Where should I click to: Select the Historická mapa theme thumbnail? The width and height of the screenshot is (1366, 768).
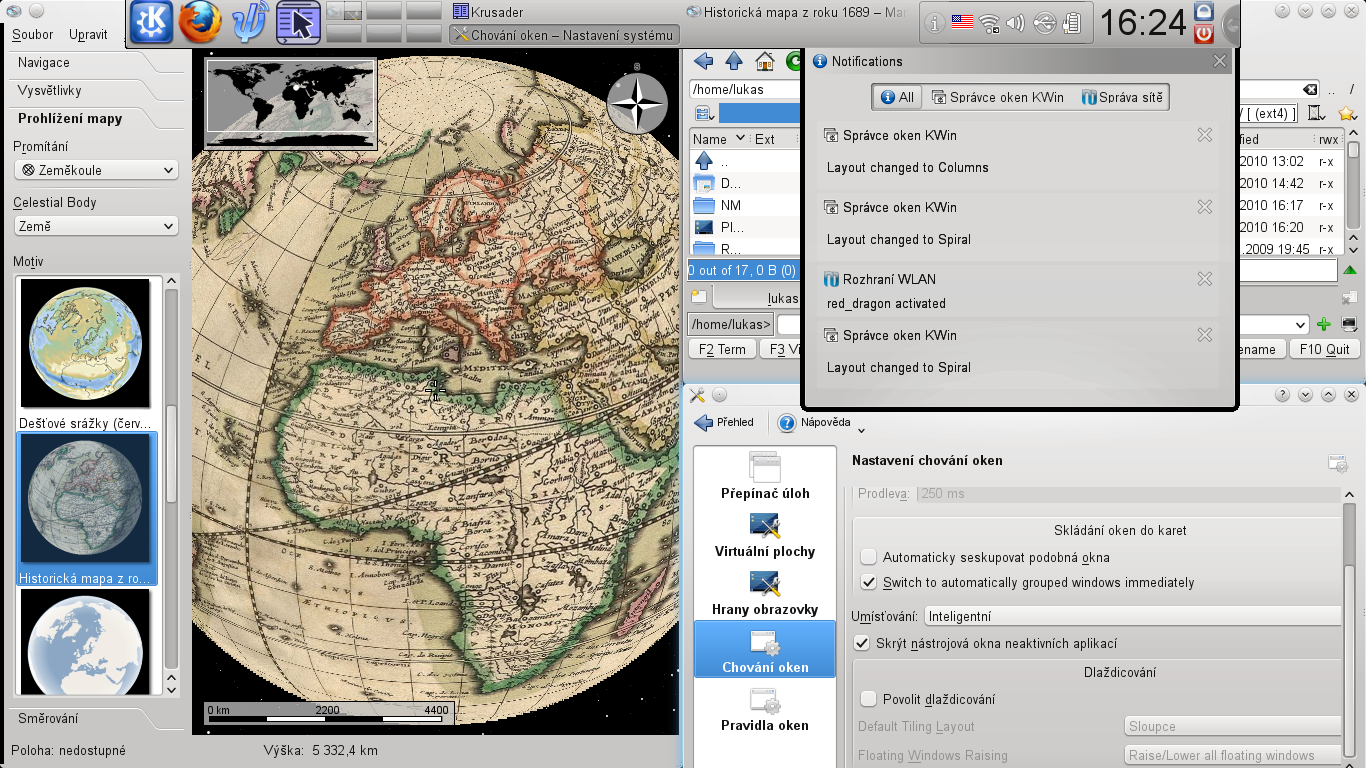coord(86,510)
